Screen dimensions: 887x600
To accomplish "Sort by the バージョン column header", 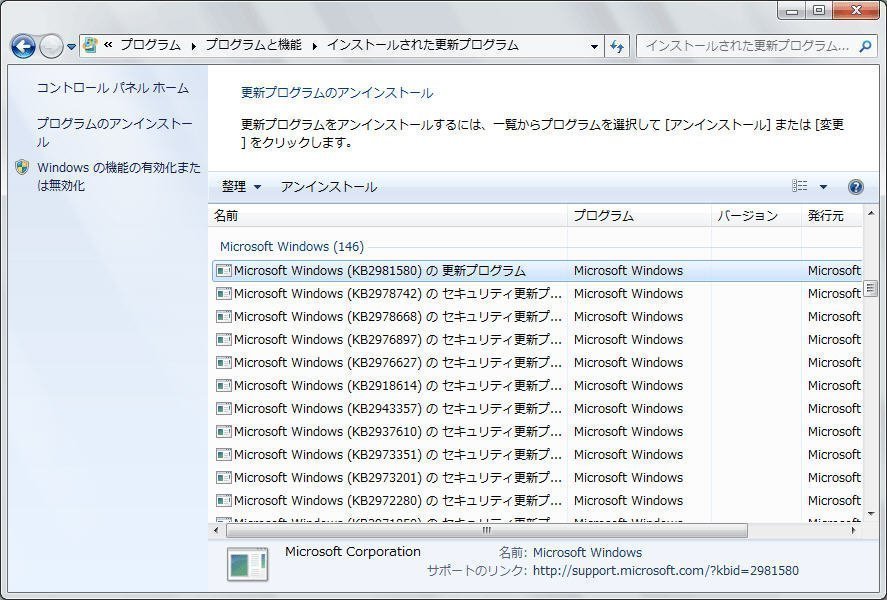I will pos(756,215).
